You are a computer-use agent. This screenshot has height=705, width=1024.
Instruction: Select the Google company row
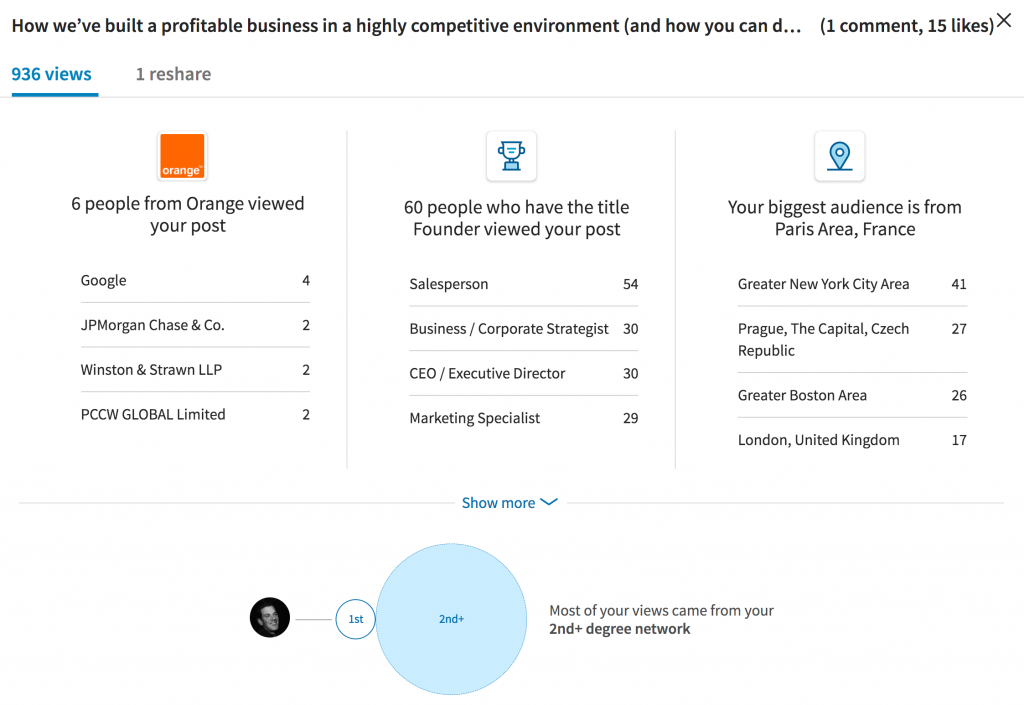[x=195, y=281]
